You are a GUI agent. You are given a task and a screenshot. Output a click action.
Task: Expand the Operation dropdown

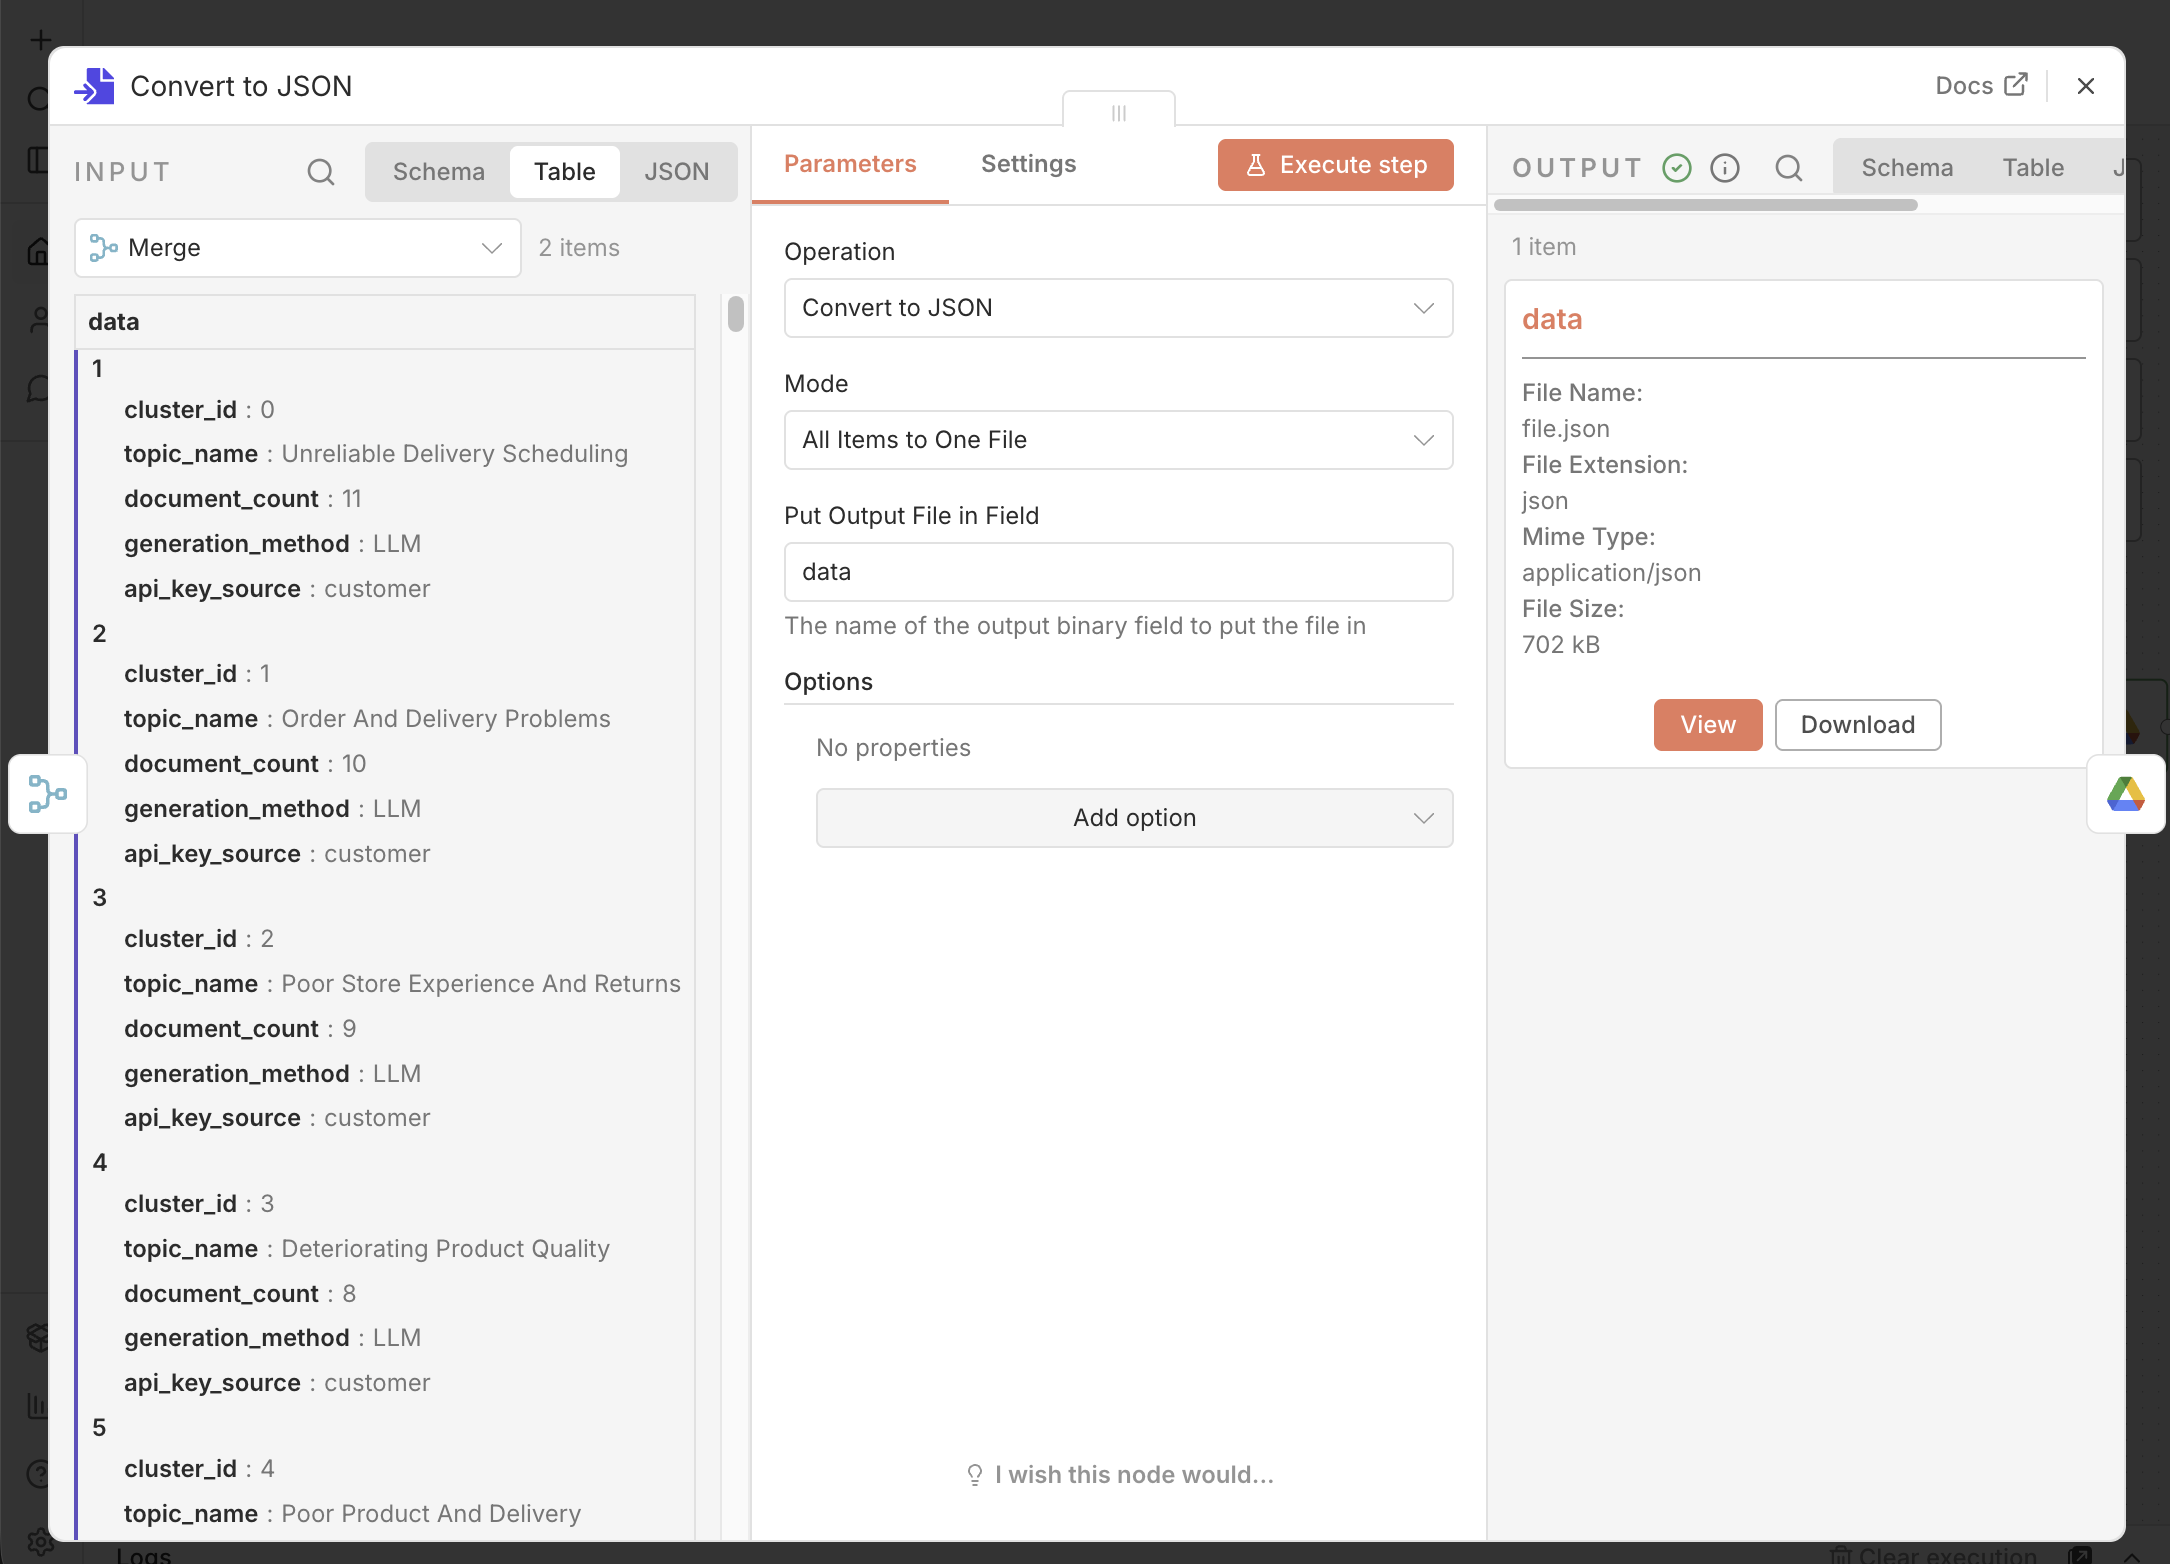pos(1117,308)
